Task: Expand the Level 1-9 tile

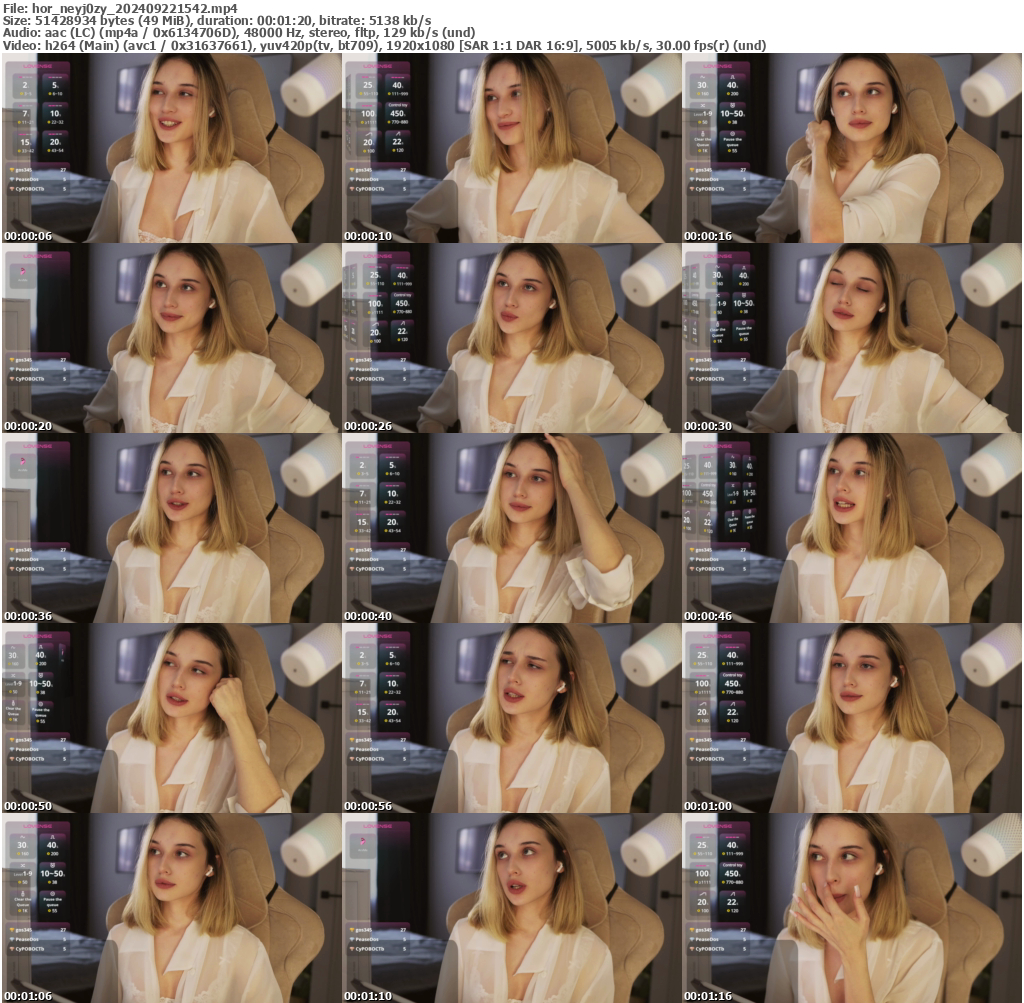Action: click(702, 113)
